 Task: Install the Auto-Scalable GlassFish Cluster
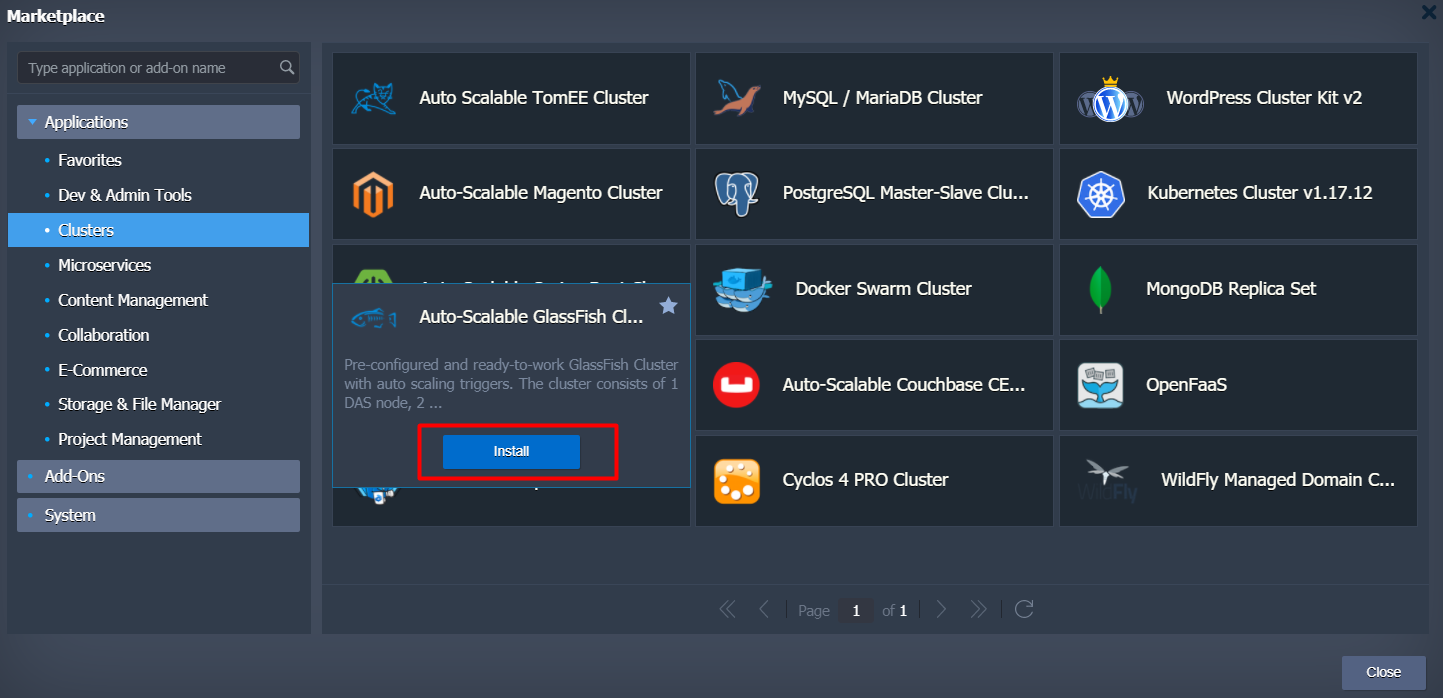511,451
